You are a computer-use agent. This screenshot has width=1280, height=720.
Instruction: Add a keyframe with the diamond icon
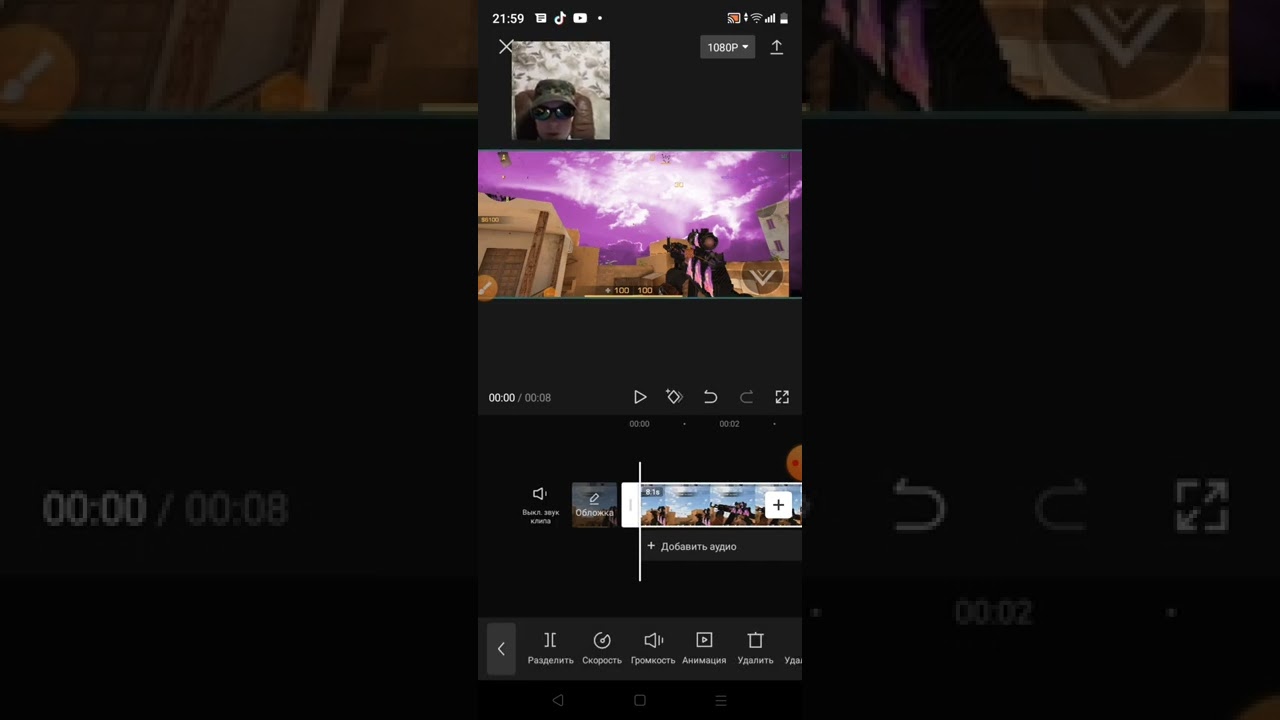click(x=674, y=397)
